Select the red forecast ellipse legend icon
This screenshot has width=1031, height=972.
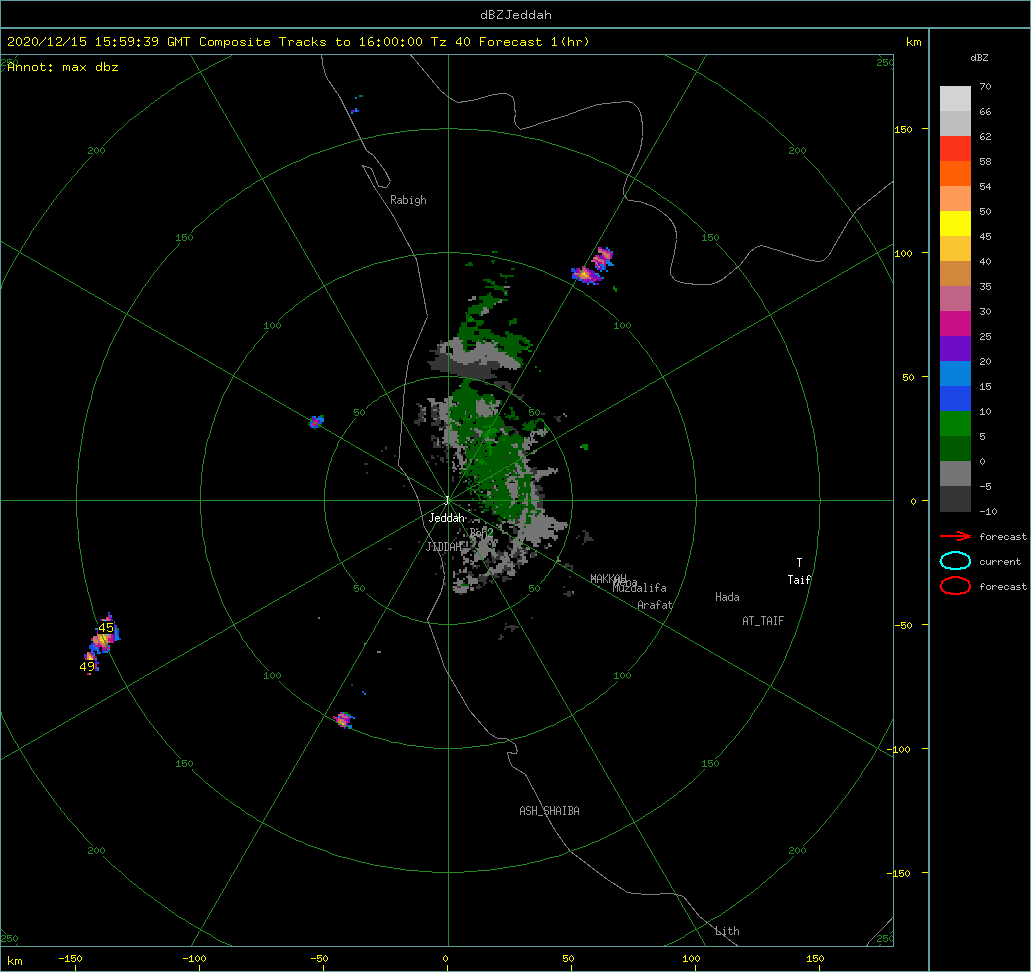click(x=955, y=586)
